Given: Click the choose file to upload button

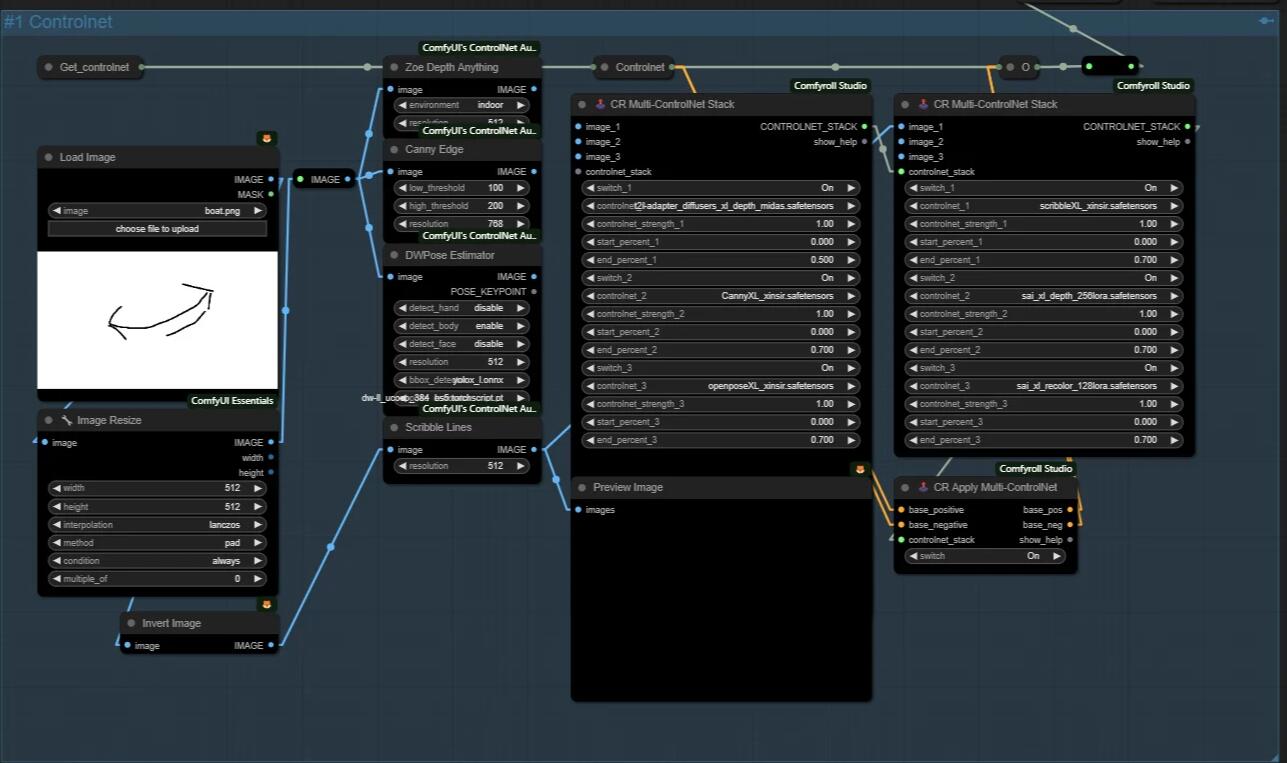Looking at the screenshot, I should tap(157, 229).
